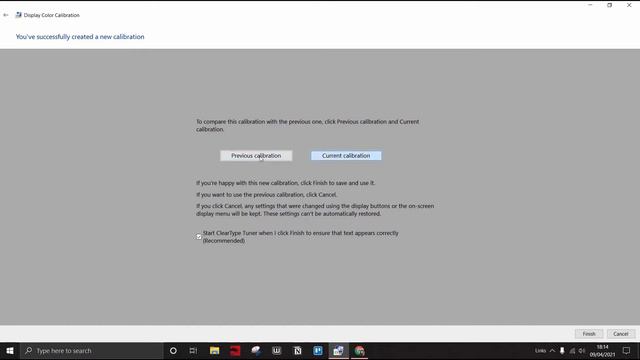Close the Display Color Calibration window
640x360 pixels.
[629, 5]
